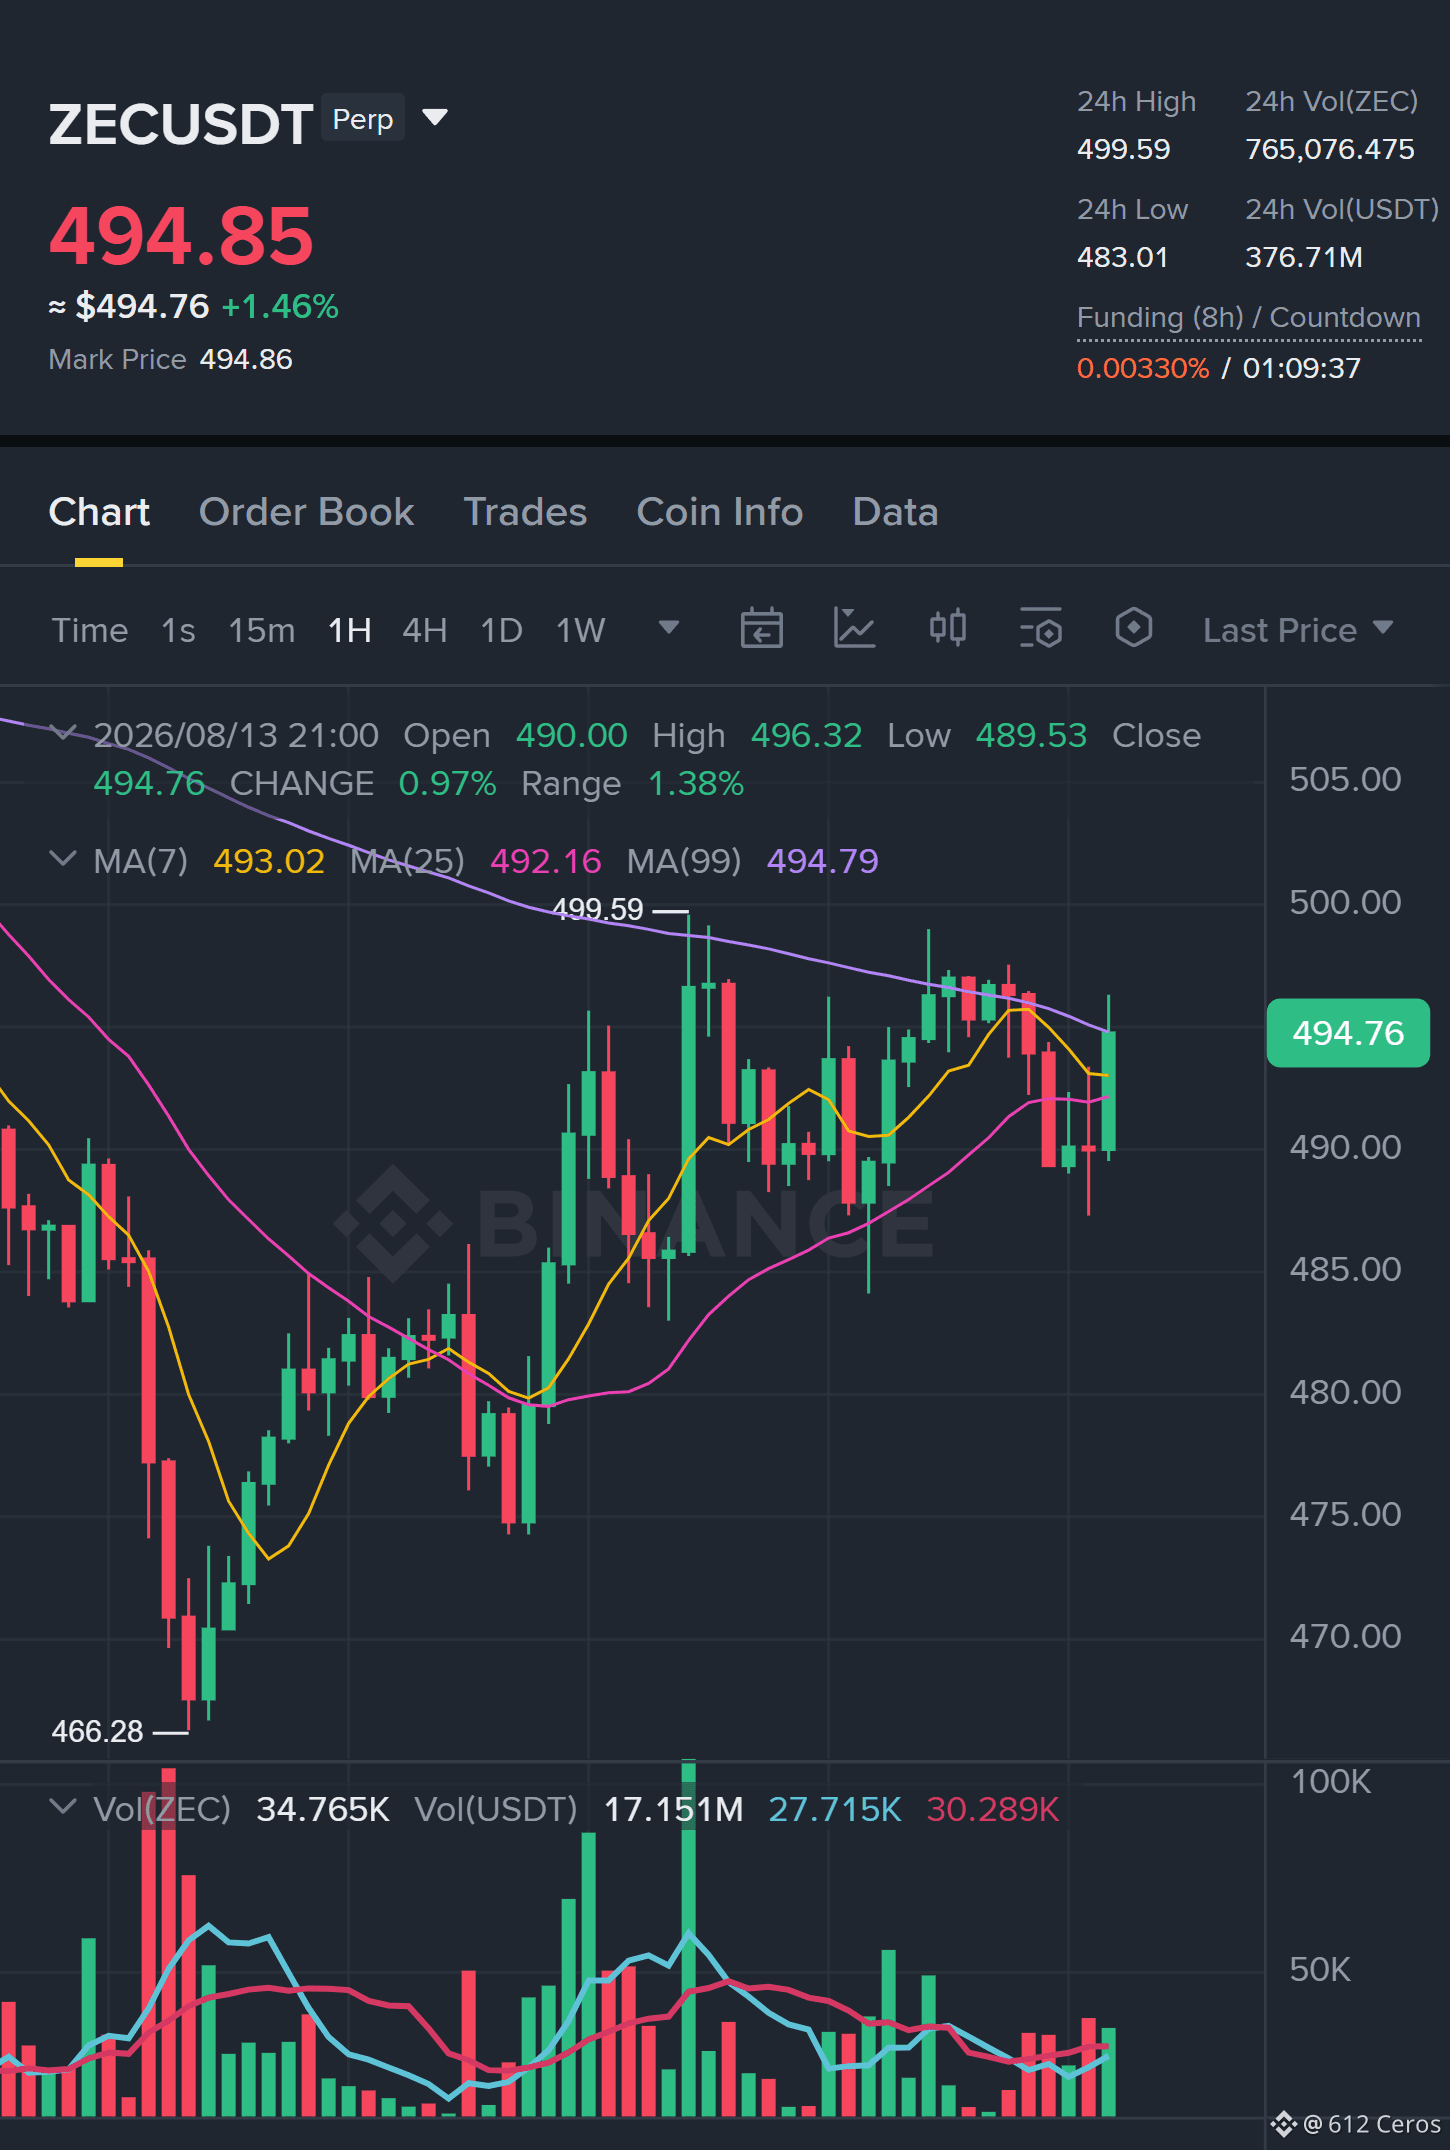
Task: Select the 1D timeframe
Action: click(x=501, y=630)
